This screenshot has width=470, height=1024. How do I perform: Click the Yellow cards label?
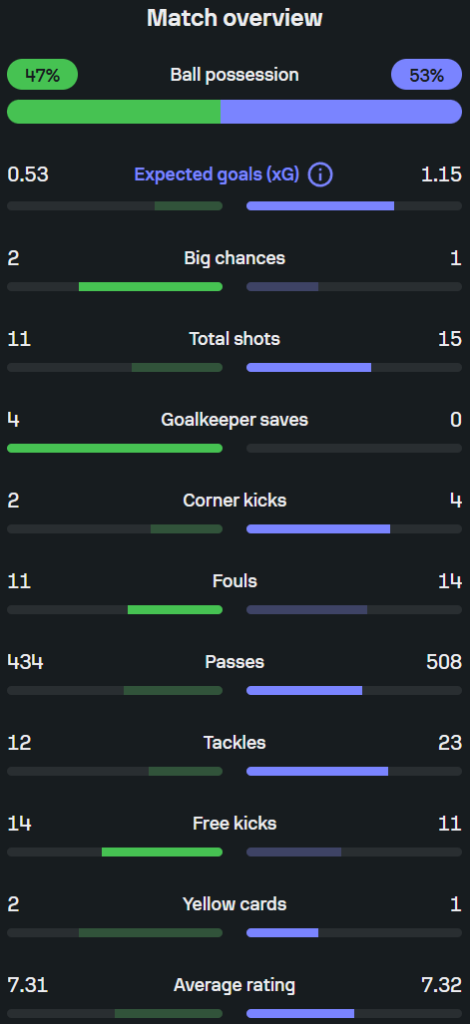[x=234, y=904]
